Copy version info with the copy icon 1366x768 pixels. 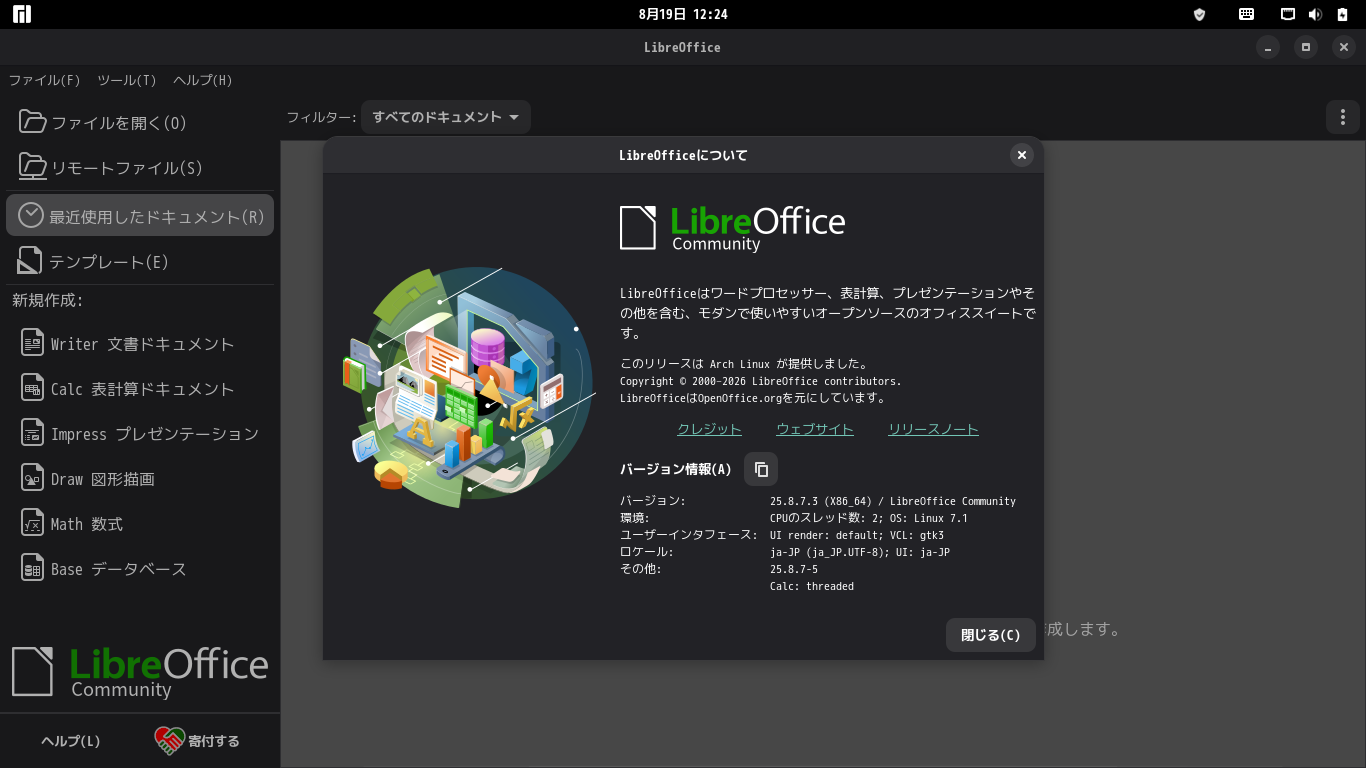point(761,469)
